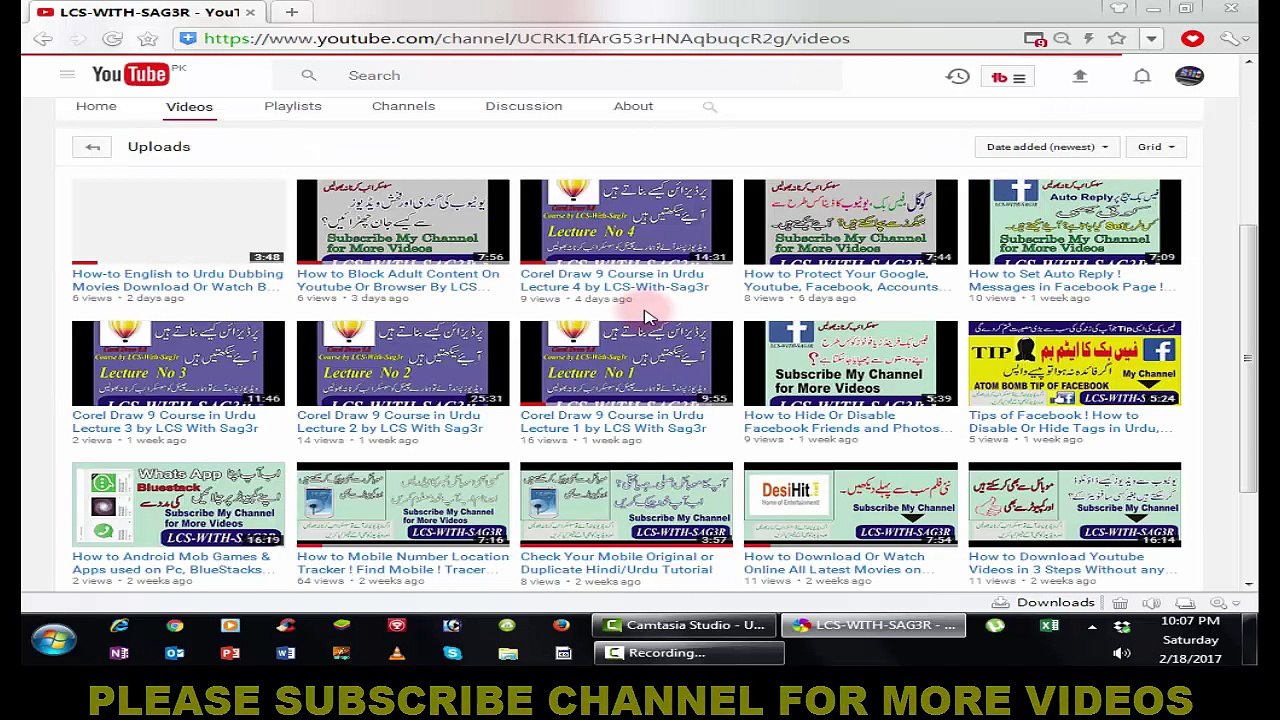Open a new browser tab with plus button
This screenshot has width=1280, height=720.
(x=291, y=12)
